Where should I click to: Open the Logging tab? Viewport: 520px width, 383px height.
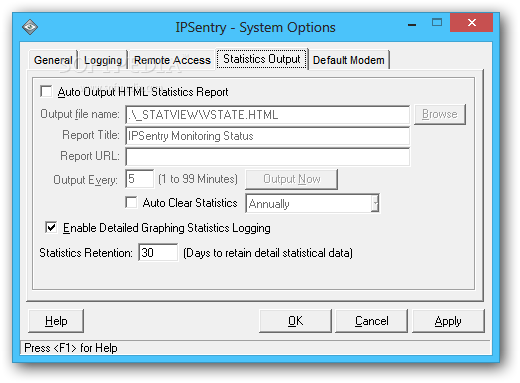[x=103, y=60]
